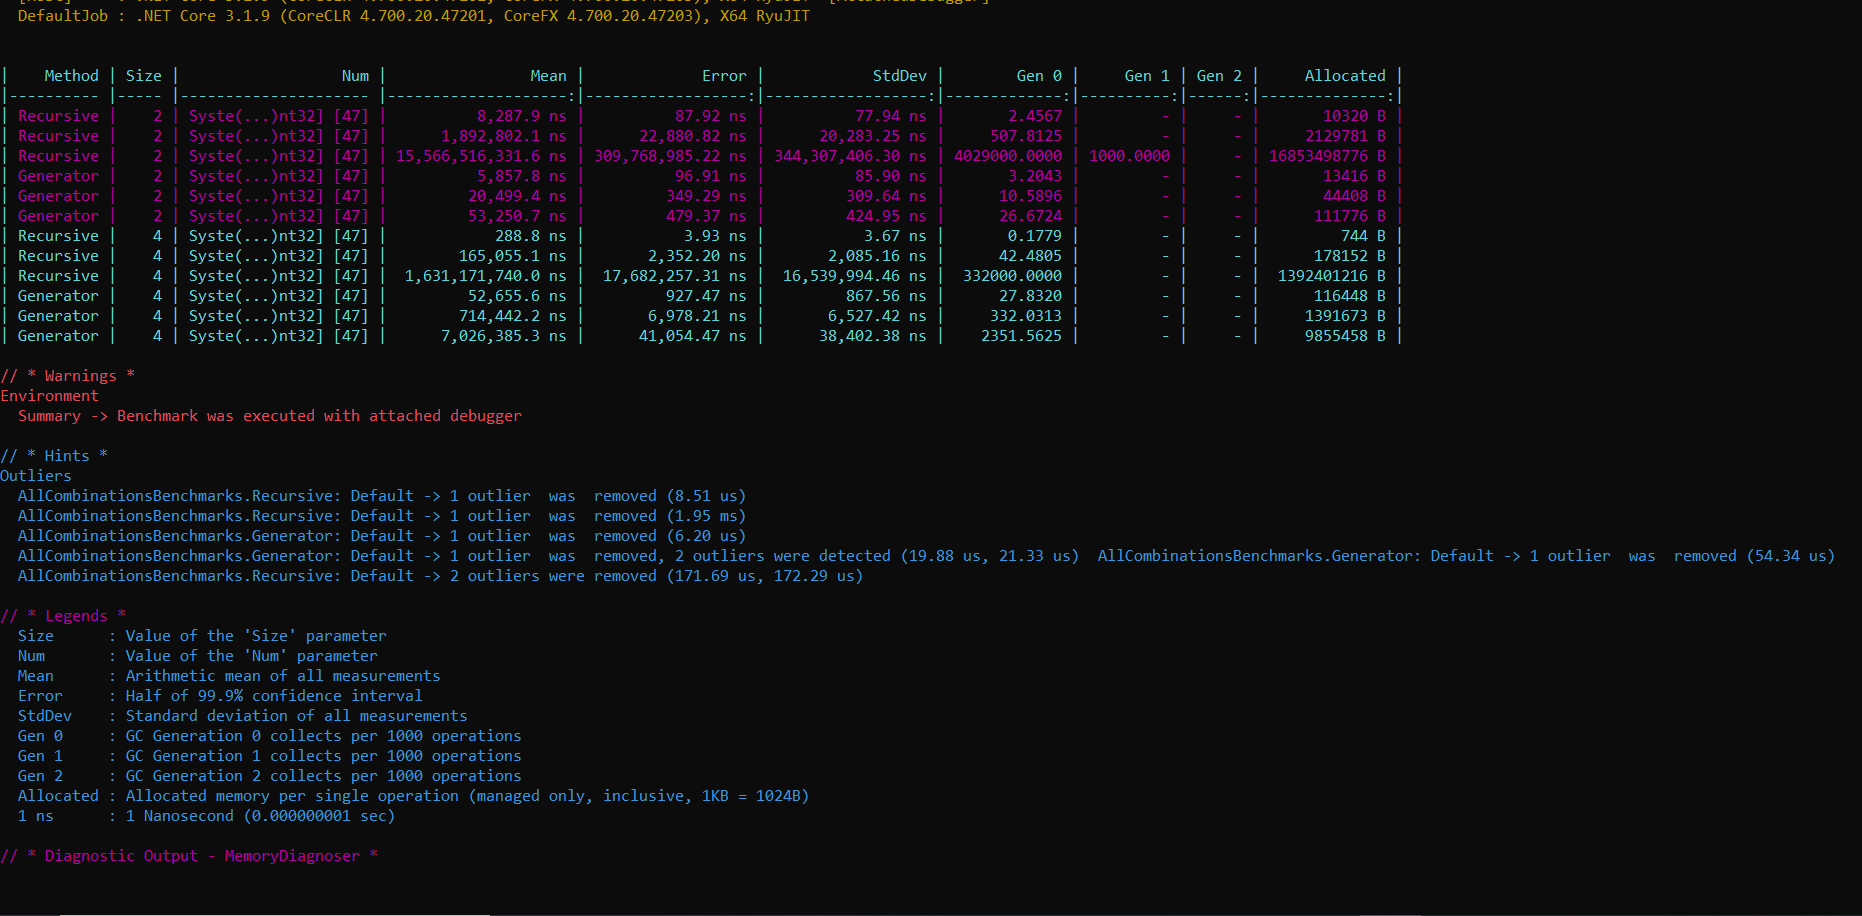Click the '// * Hints *' heading
1862x916 pixels.
pyautogui.click(x=54, y=456)
